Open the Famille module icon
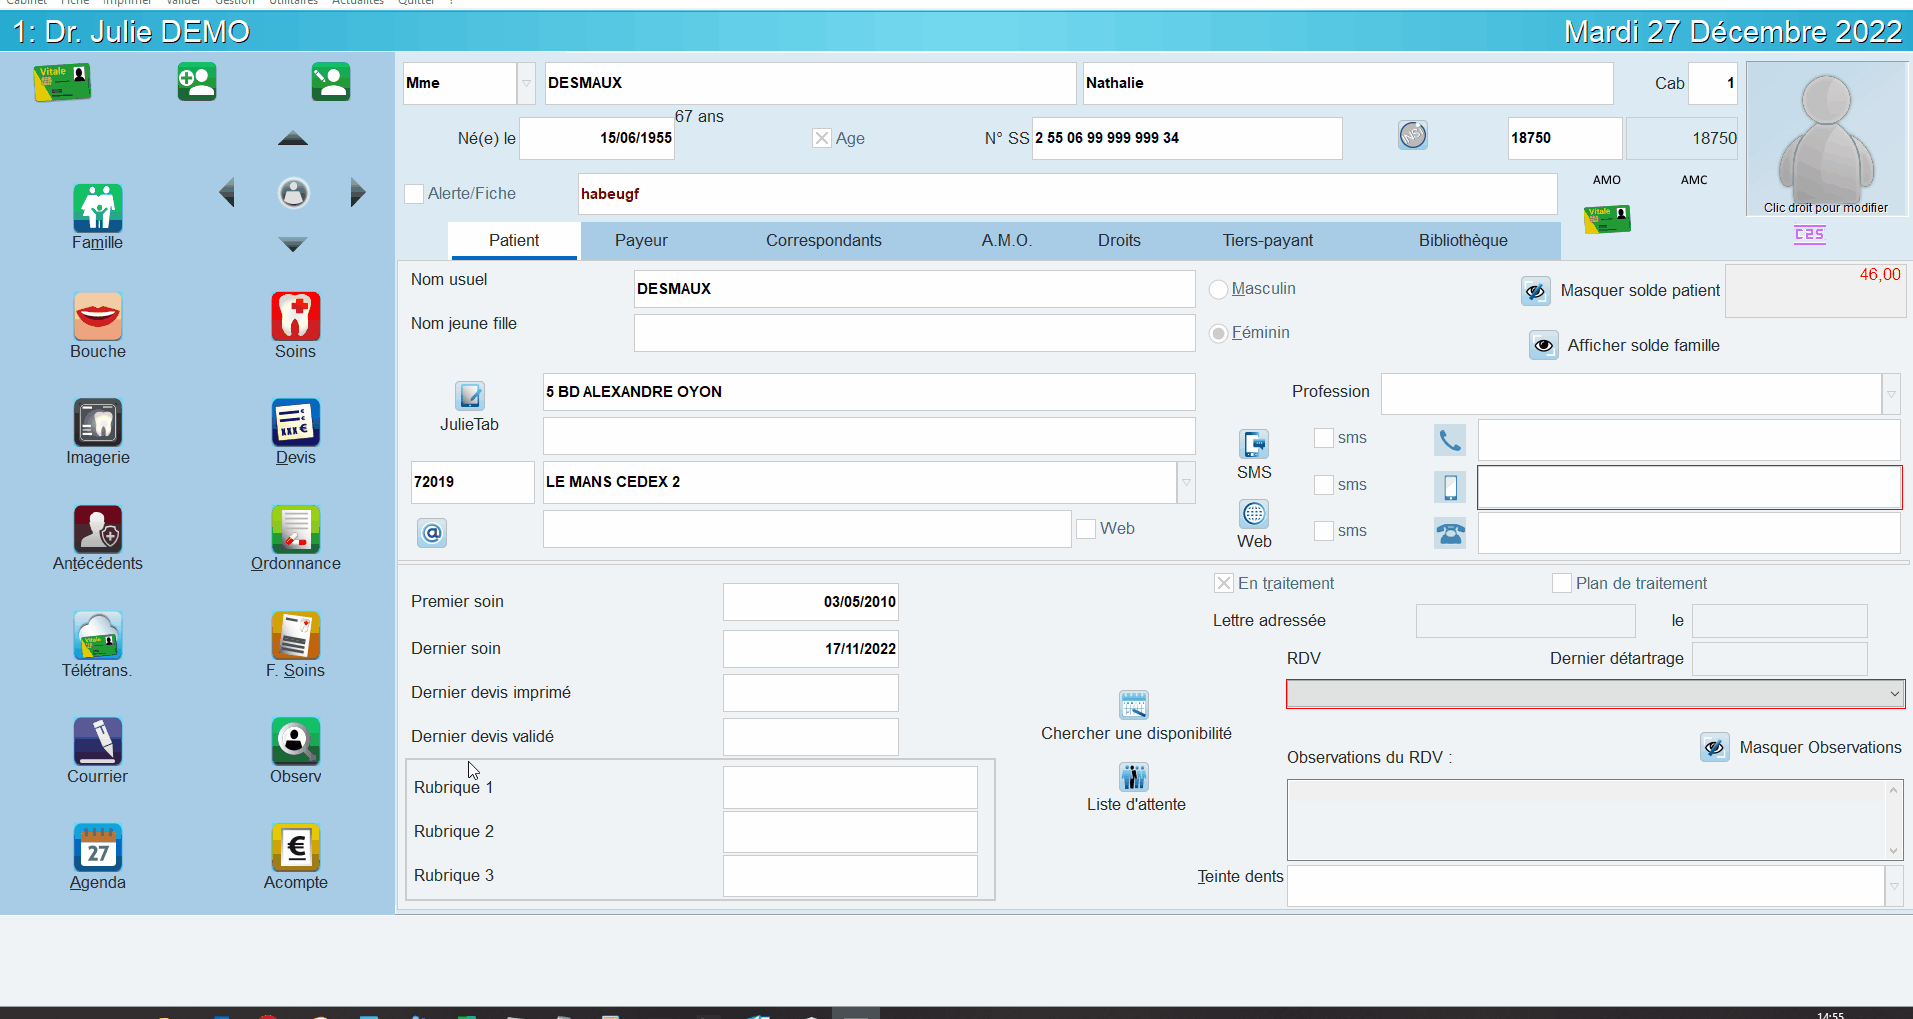The height and width of the screenshot is (1019, 1913). 97,208
